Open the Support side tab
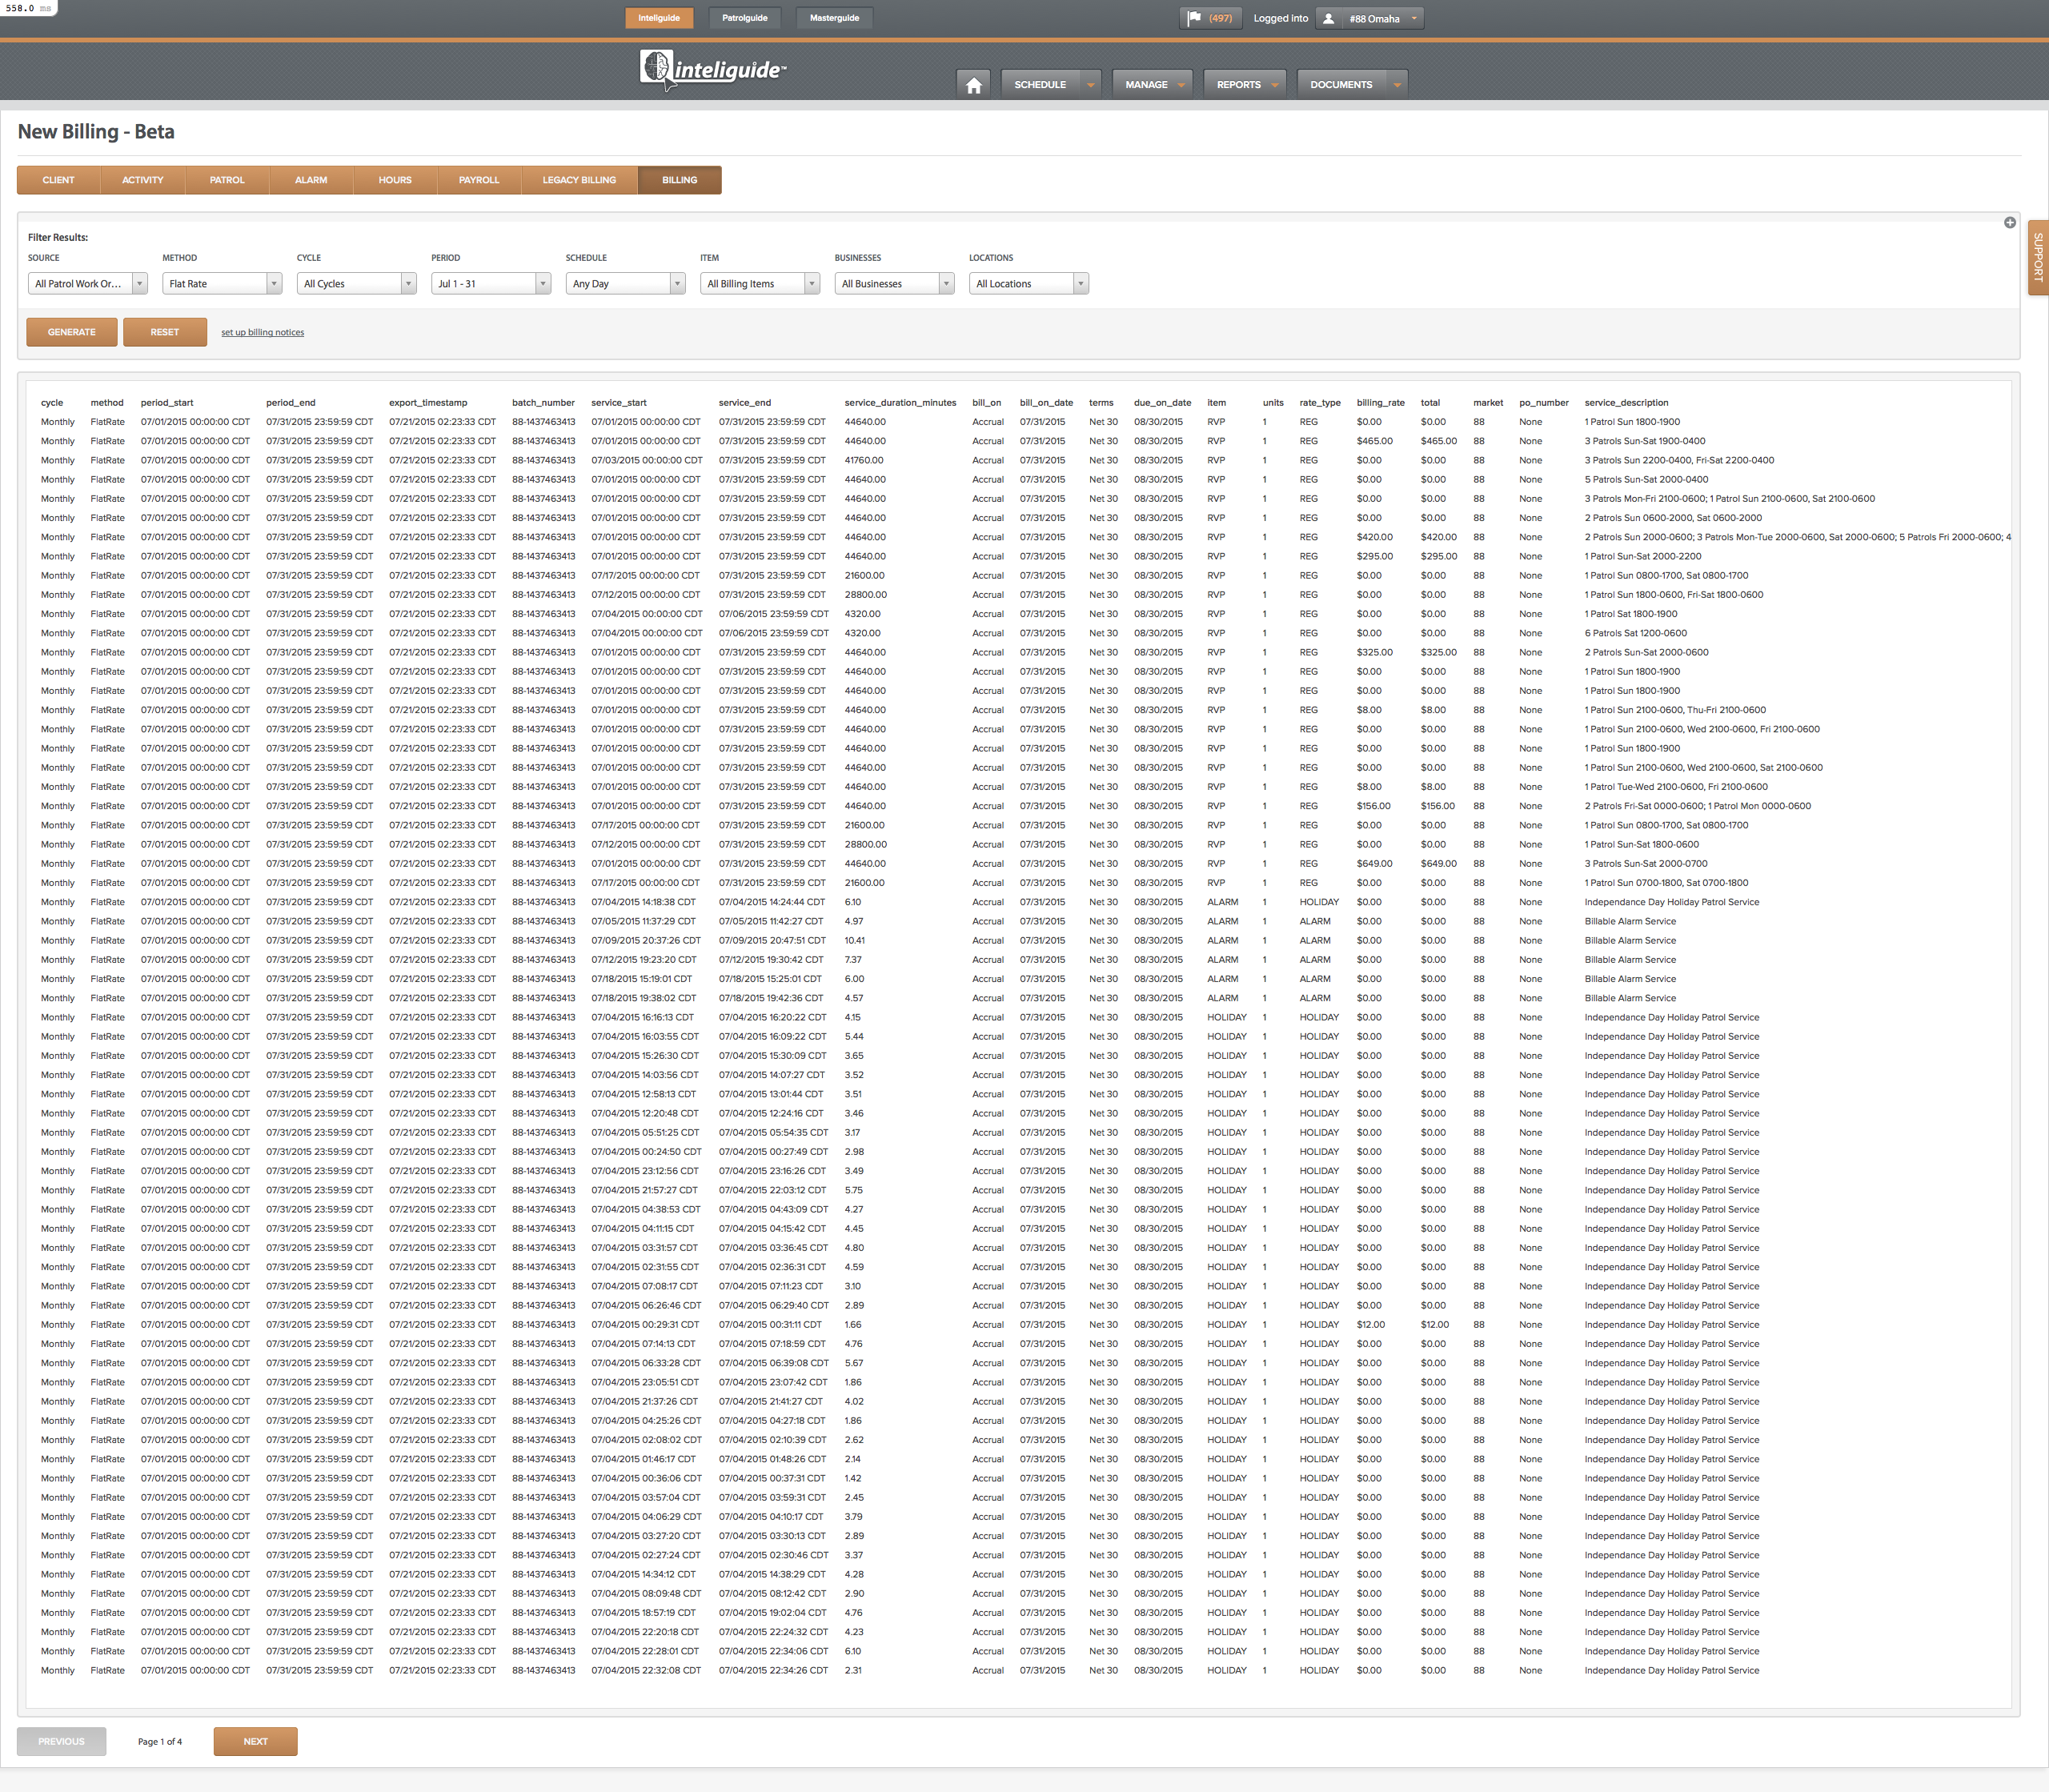2049x1792 pixels. (2037, 257)
